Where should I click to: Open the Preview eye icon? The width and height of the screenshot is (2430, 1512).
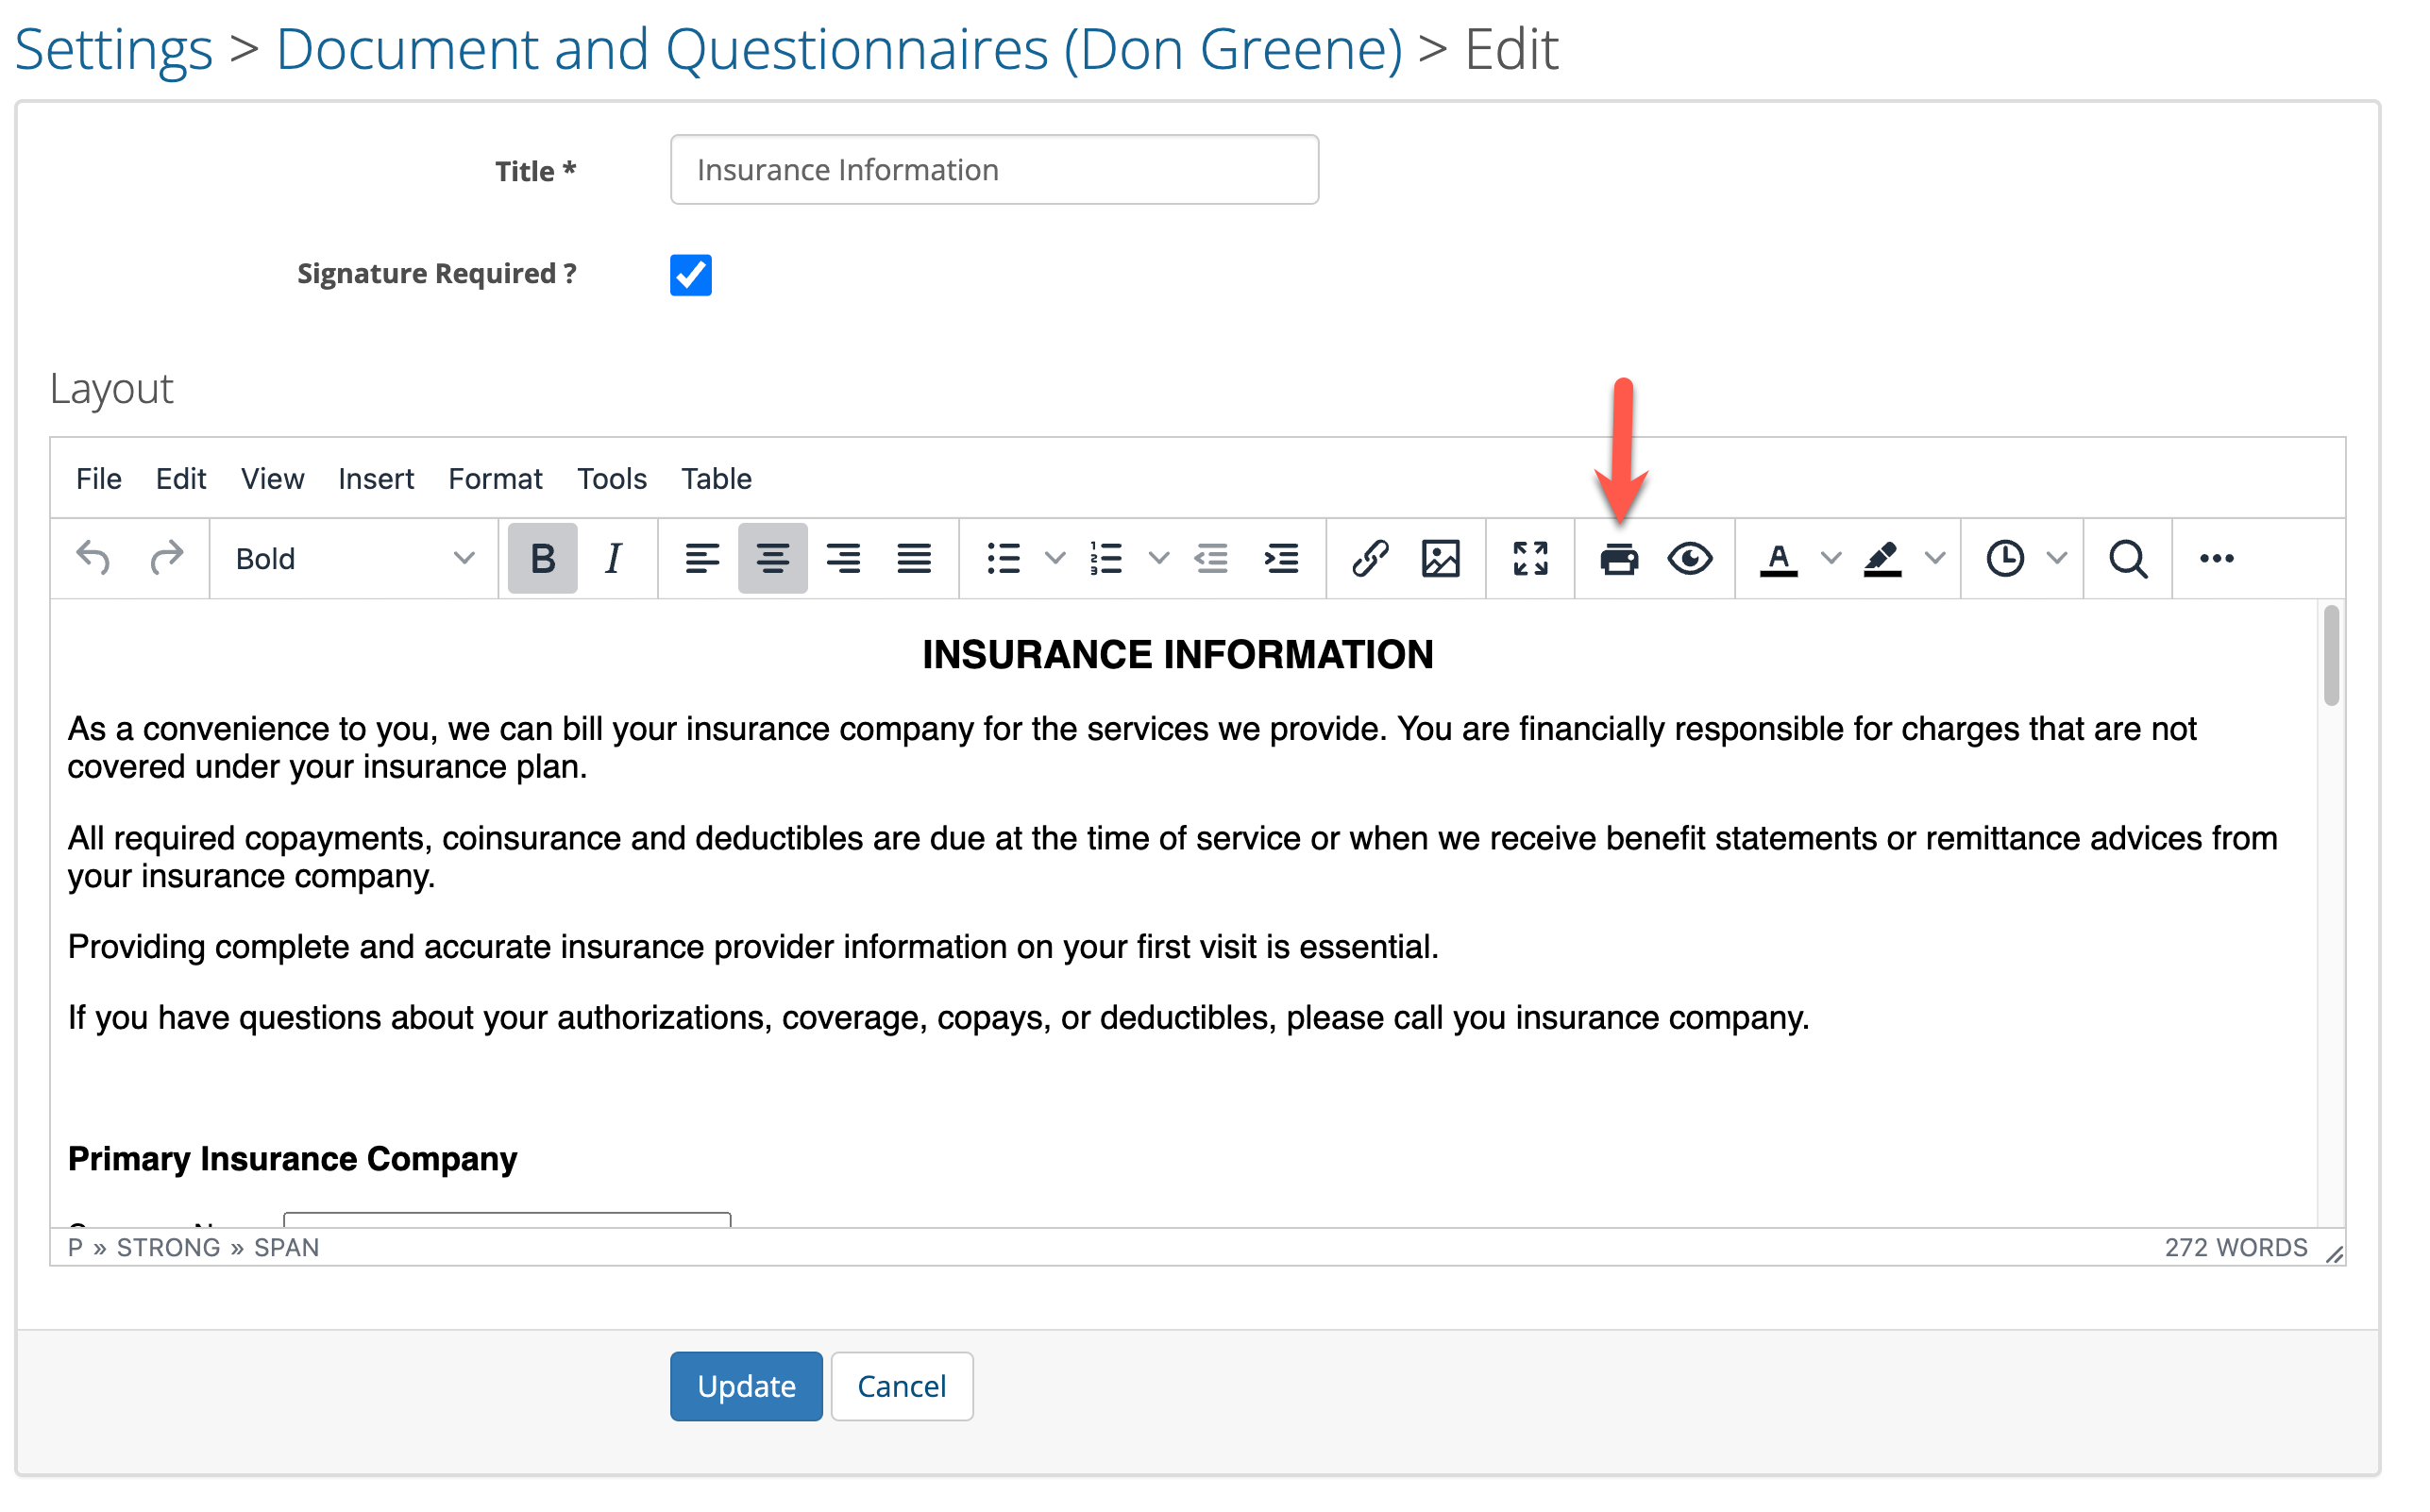tap(1689, 559)
